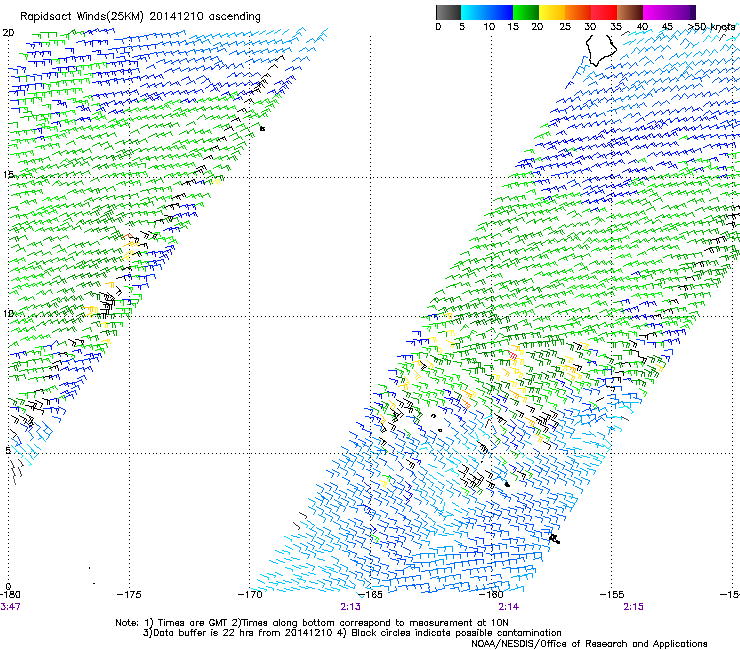Click the longitude axis label '-180'

(10, 595)
